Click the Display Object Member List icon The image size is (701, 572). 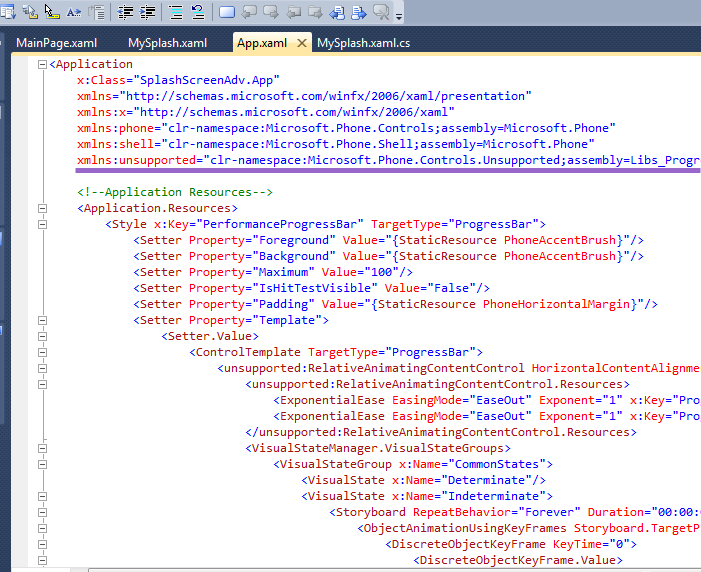8,12
